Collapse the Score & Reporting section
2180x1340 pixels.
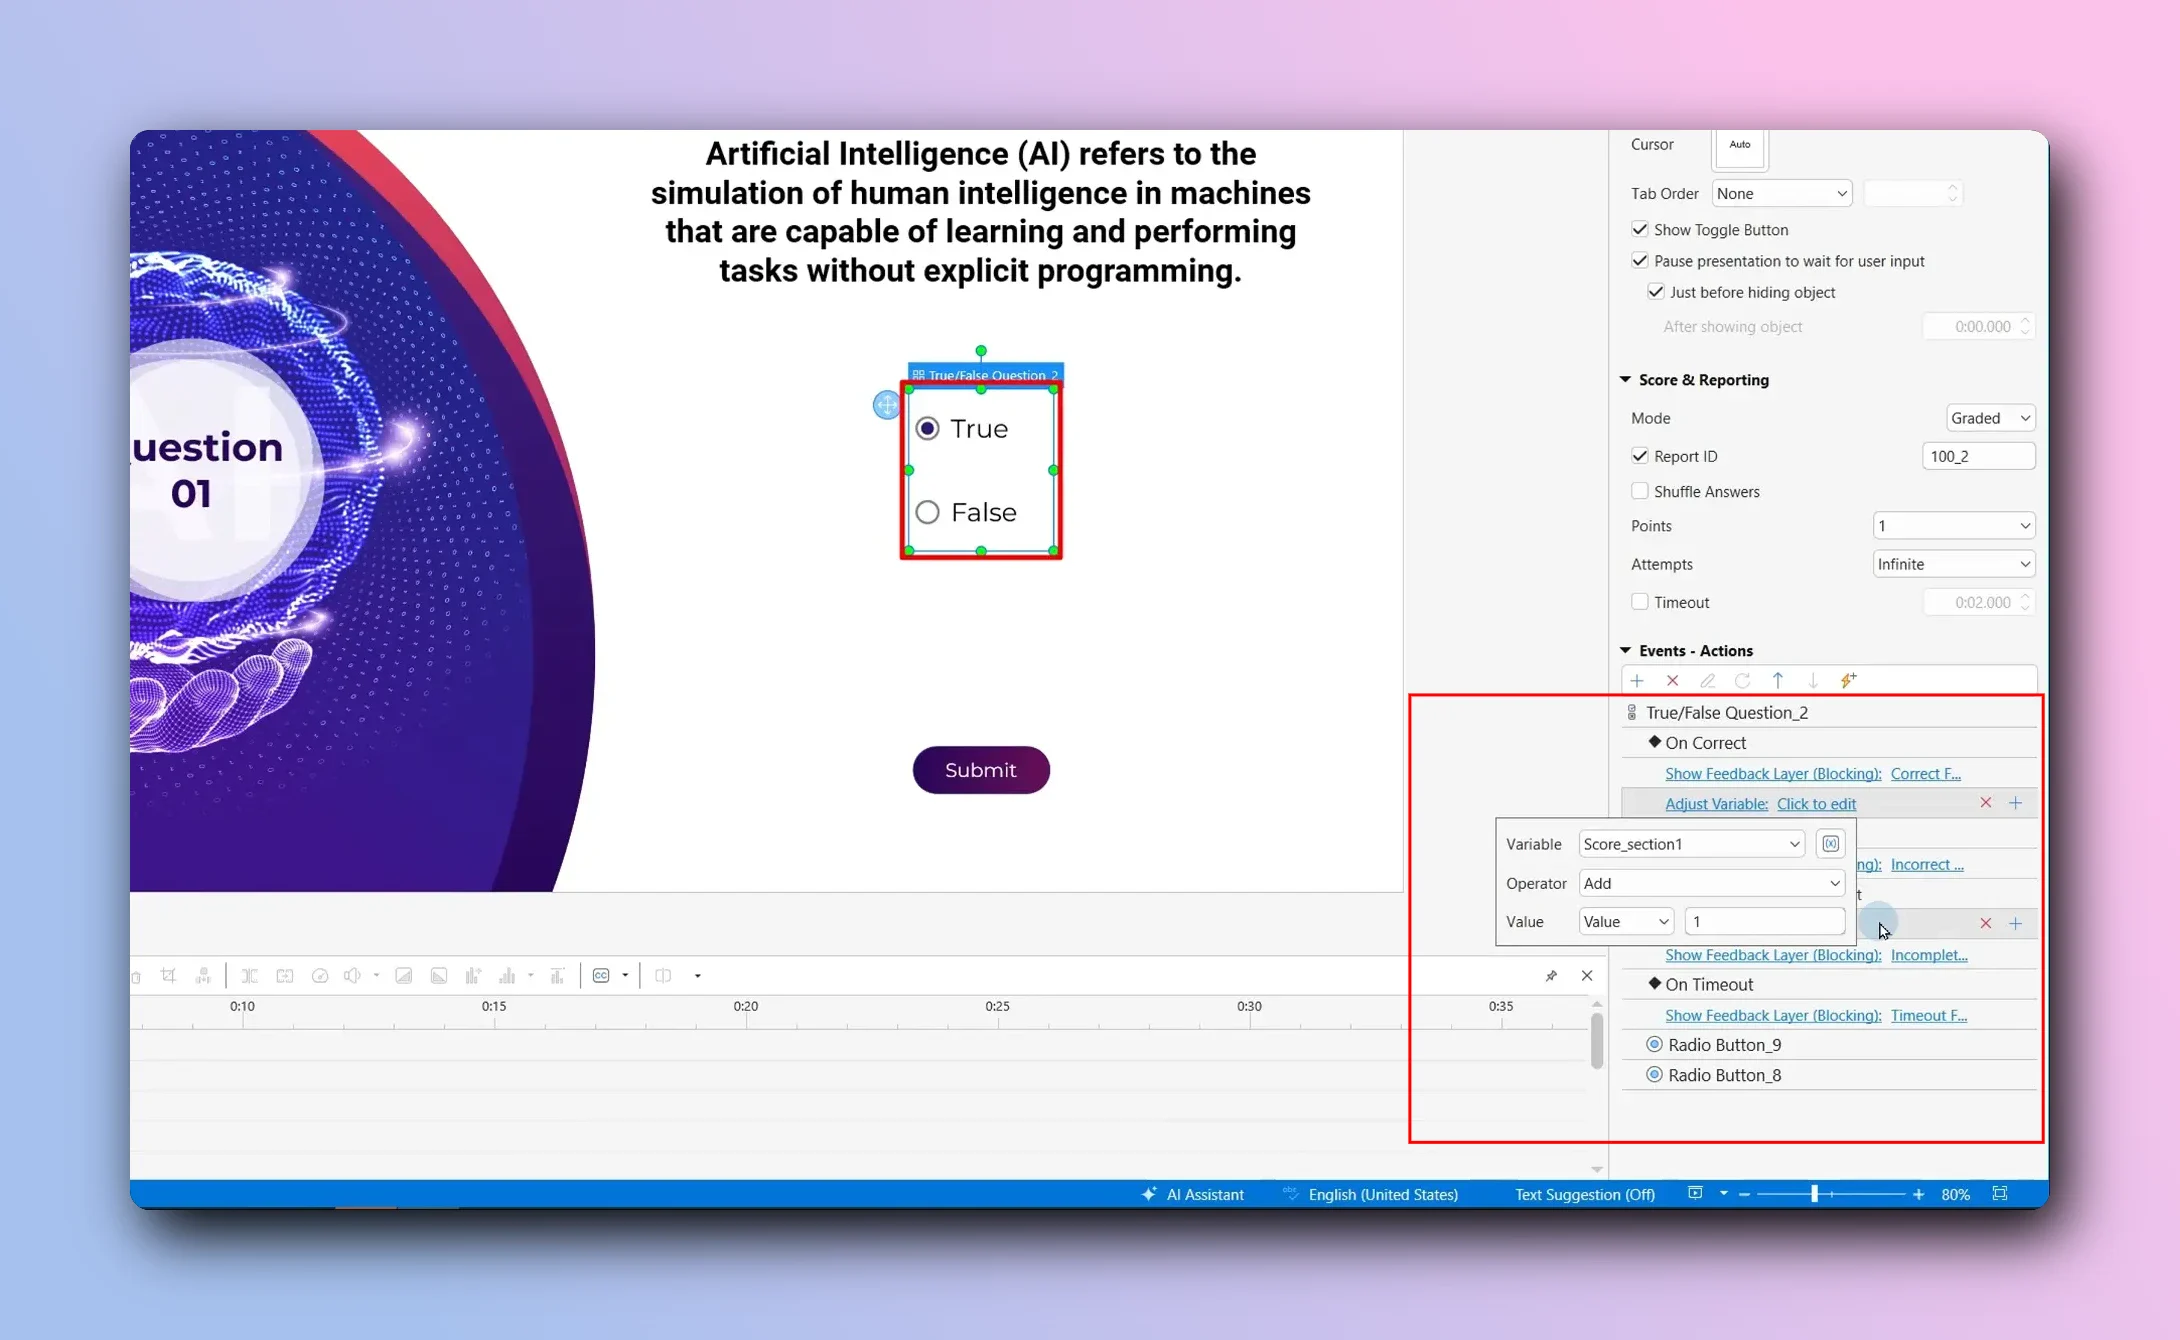(x=1625, y=380)
